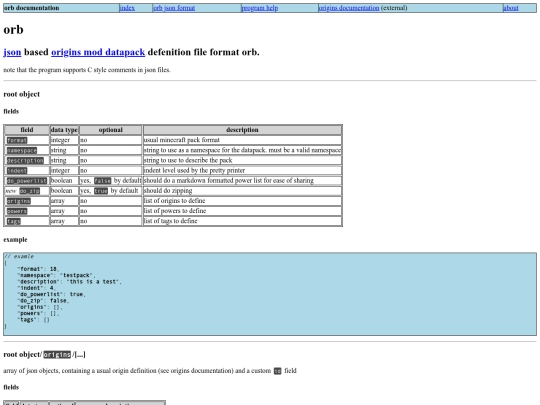Click the 'id' code in origins paragraph
The height and width of the screenshot is (405, 540).
[278, 371]
